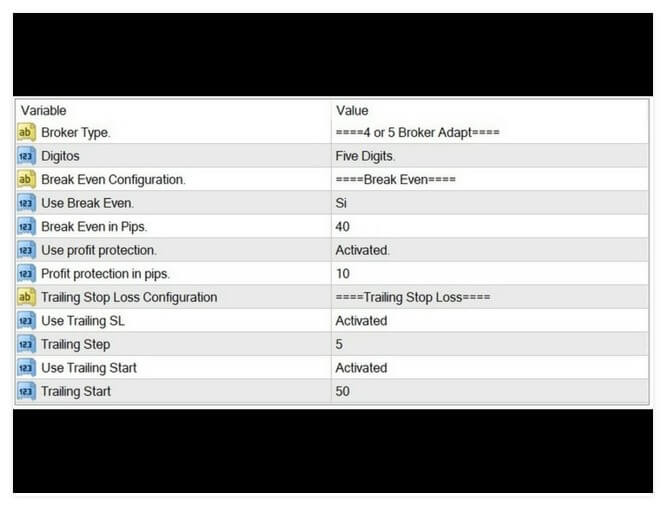
Task: Edit the Trailing Step value 5
Action: pyautogui.click(x=339, y=344)
